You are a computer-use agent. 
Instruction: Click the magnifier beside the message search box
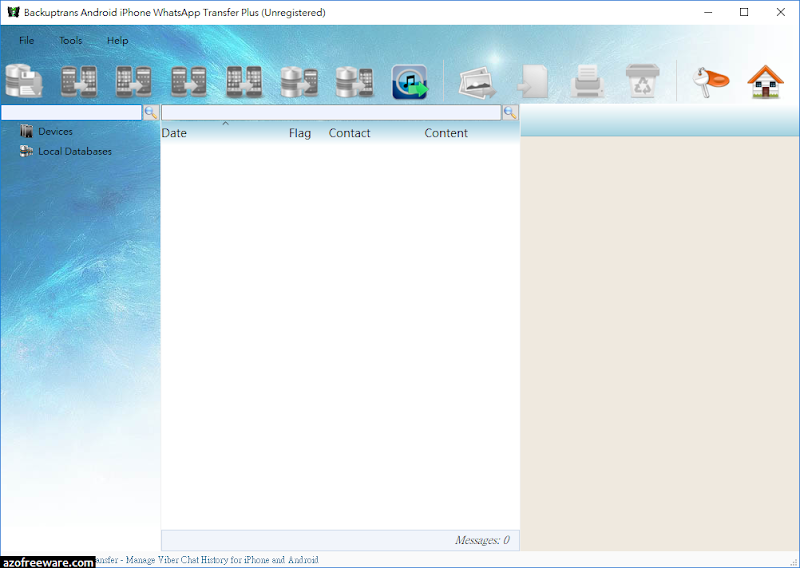coord(511,112)
